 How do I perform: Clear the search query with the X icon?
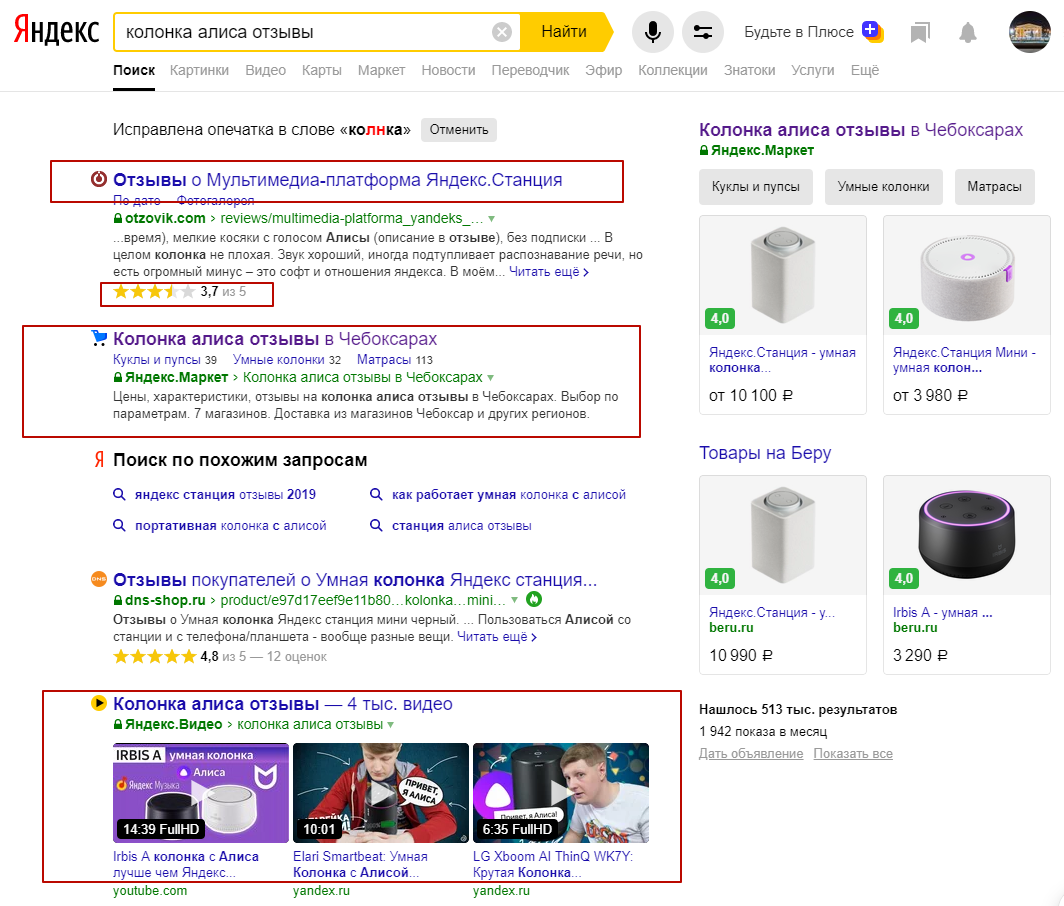pyautogui.click(x=501, y=30)
